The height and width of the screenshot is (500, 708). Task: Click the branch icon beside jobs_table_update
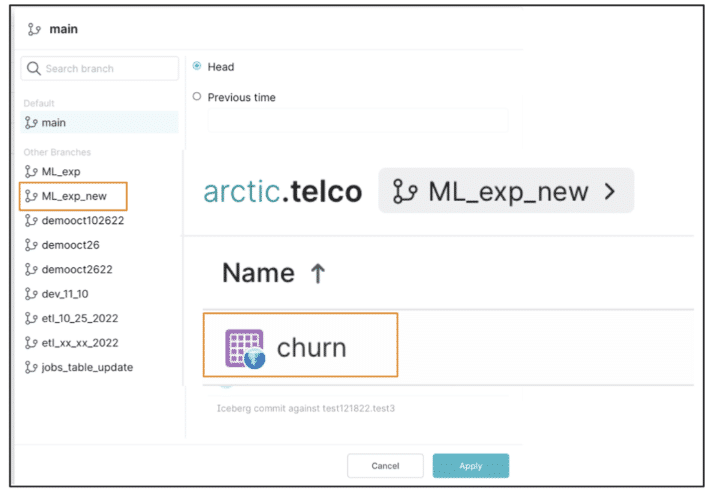[x=31, y=368]
